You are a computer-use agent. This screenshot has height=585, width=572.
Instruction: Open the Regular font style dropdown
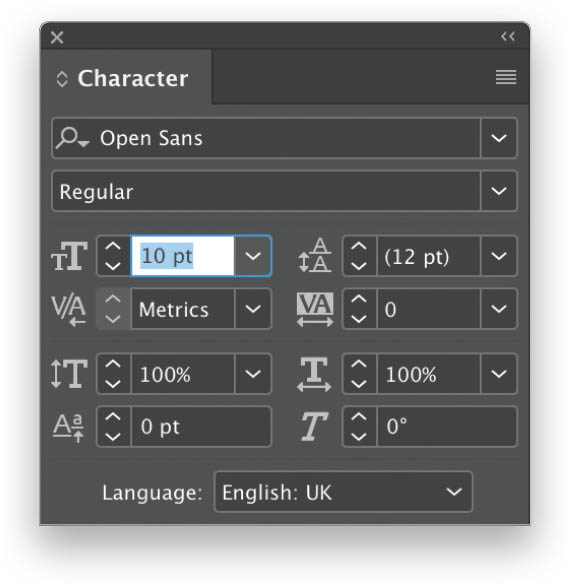tap(499, 191)
